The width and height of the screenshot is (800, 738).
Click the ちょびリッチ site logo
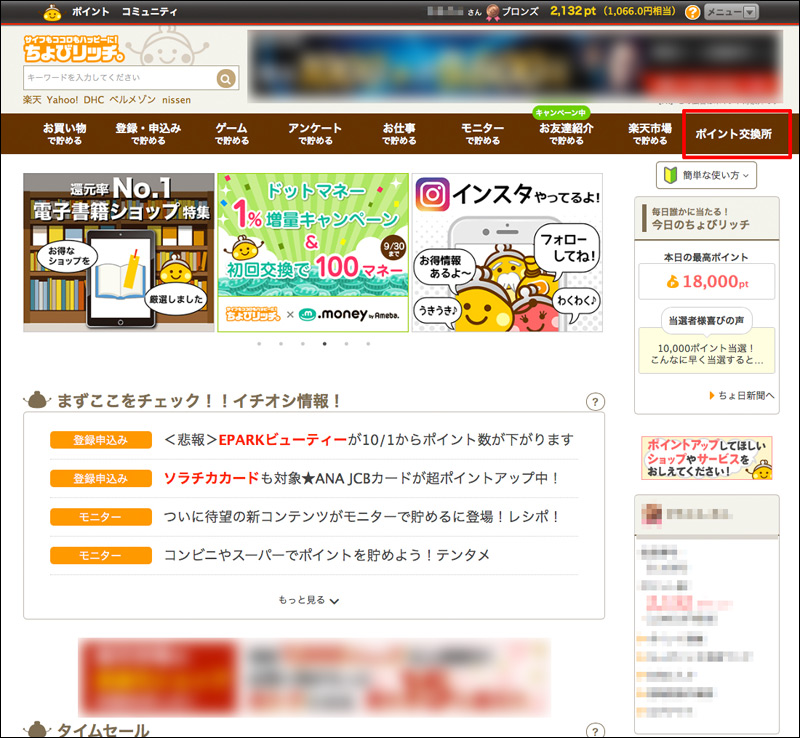pos(74,48)
